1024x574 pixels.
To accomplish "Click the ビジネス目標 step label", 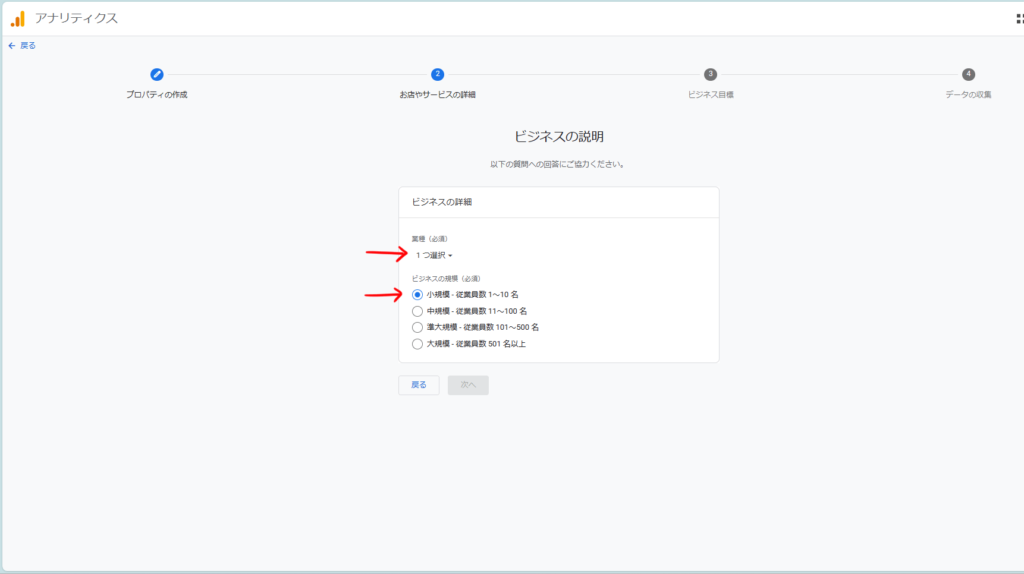I will [x=710, y=95].
